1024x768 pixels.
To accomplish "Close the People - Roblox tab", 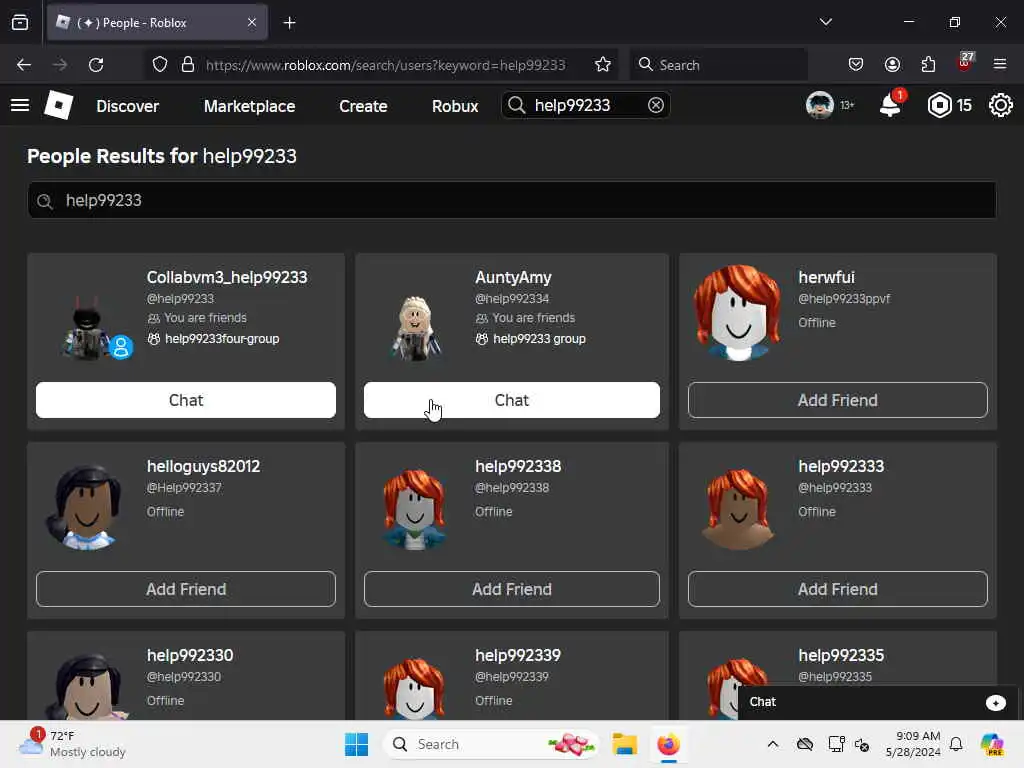I will 252,22.
